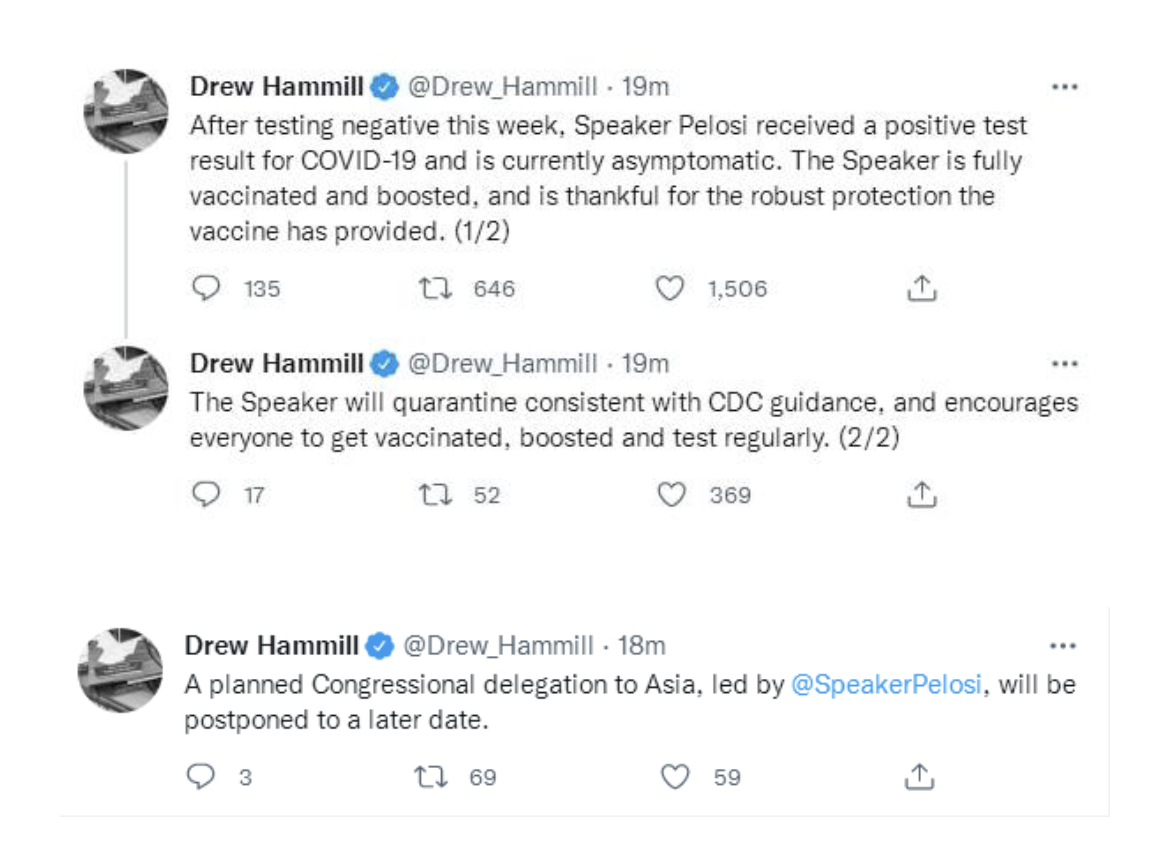Share the quarantine (2/2) tweet
The image size is (1170, 843).
coord(920,494)
